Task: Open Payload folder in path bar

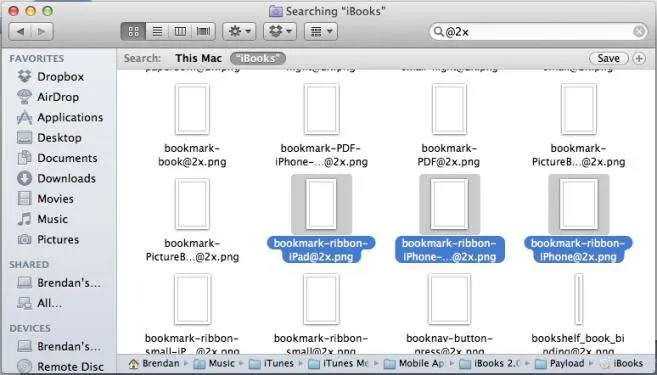Action: tap(561, 363)
